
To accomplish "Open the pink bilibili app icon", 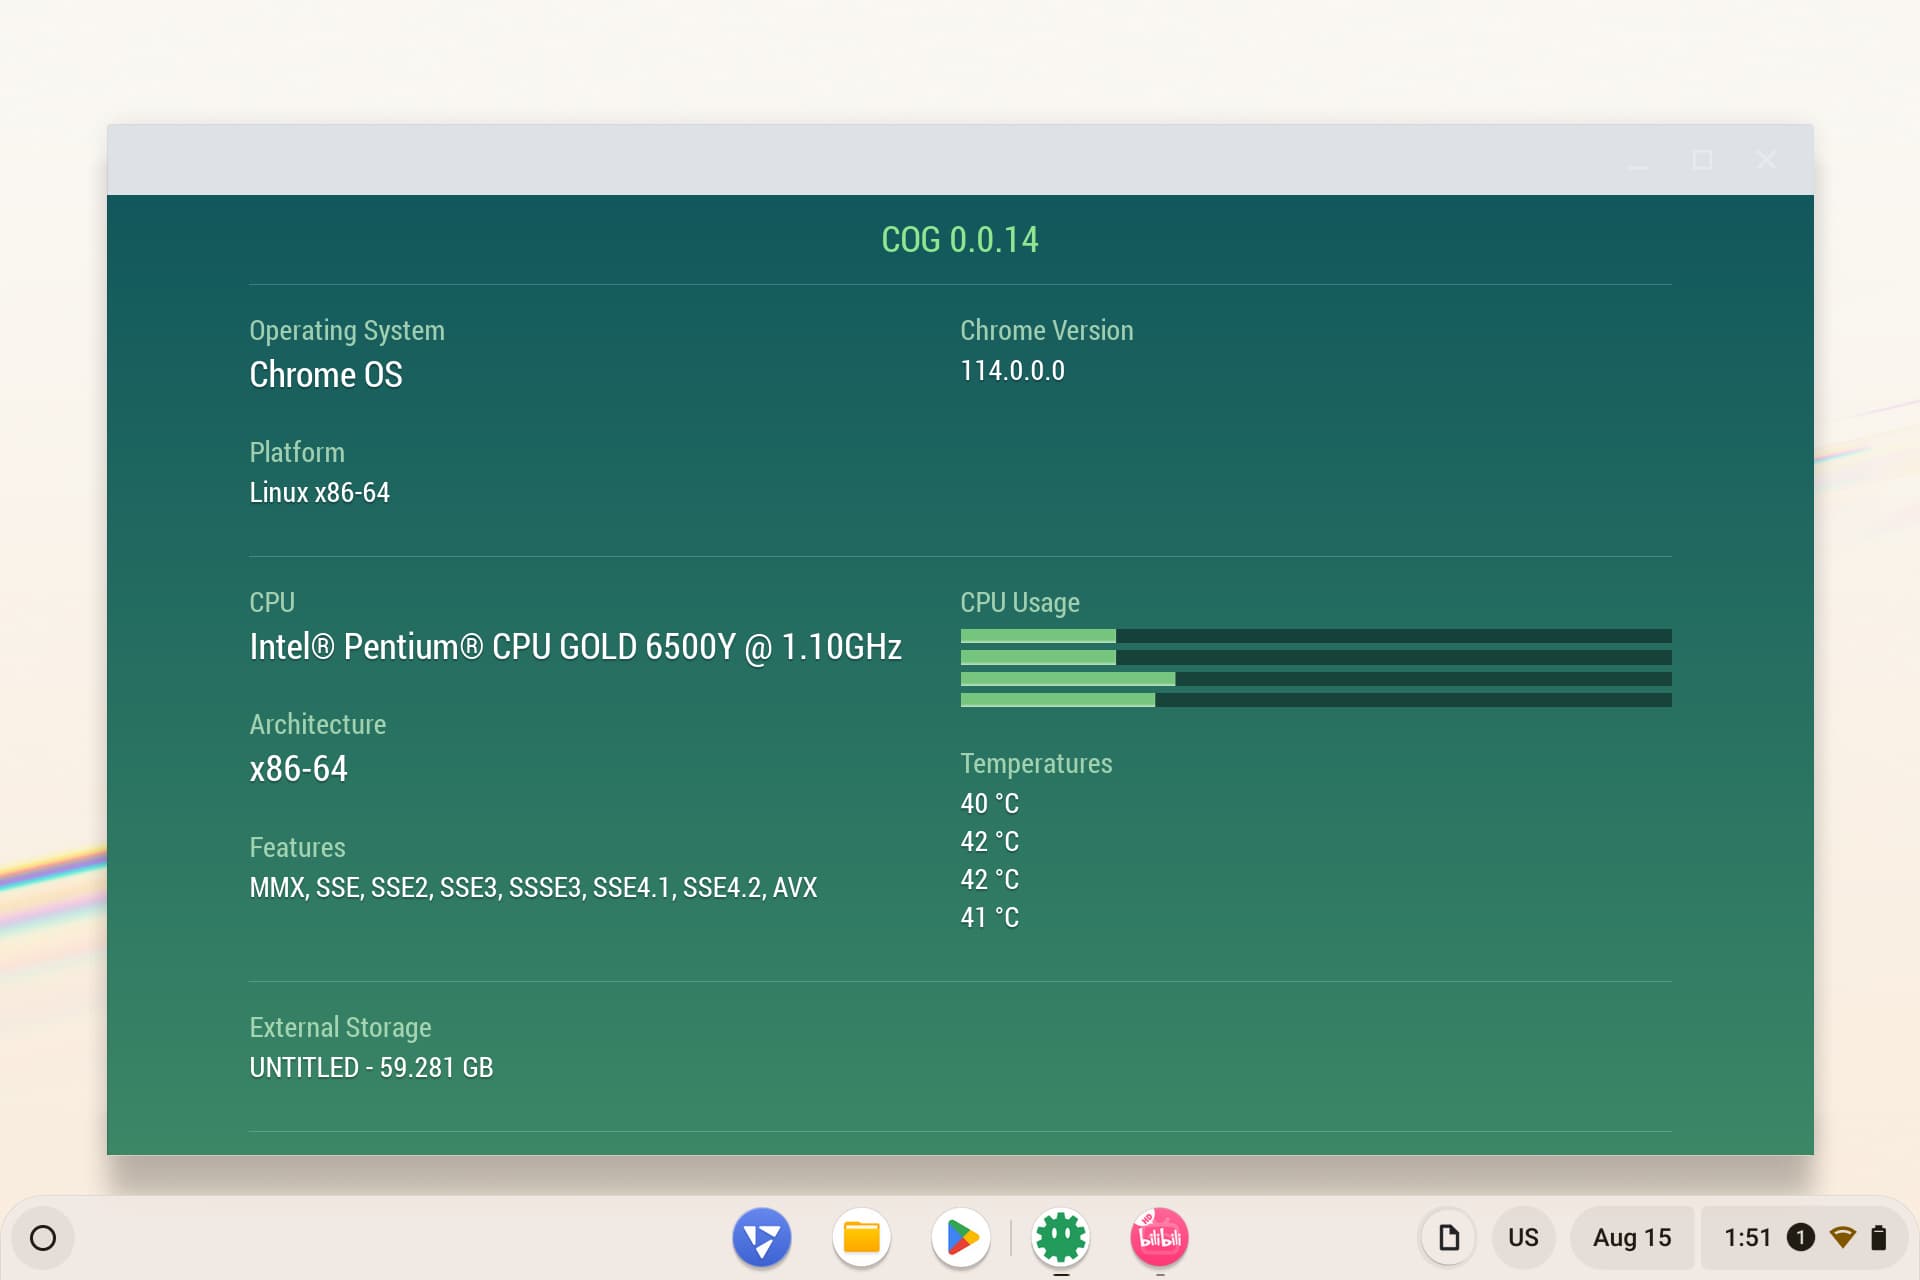I will [x=1159, y=1237].
